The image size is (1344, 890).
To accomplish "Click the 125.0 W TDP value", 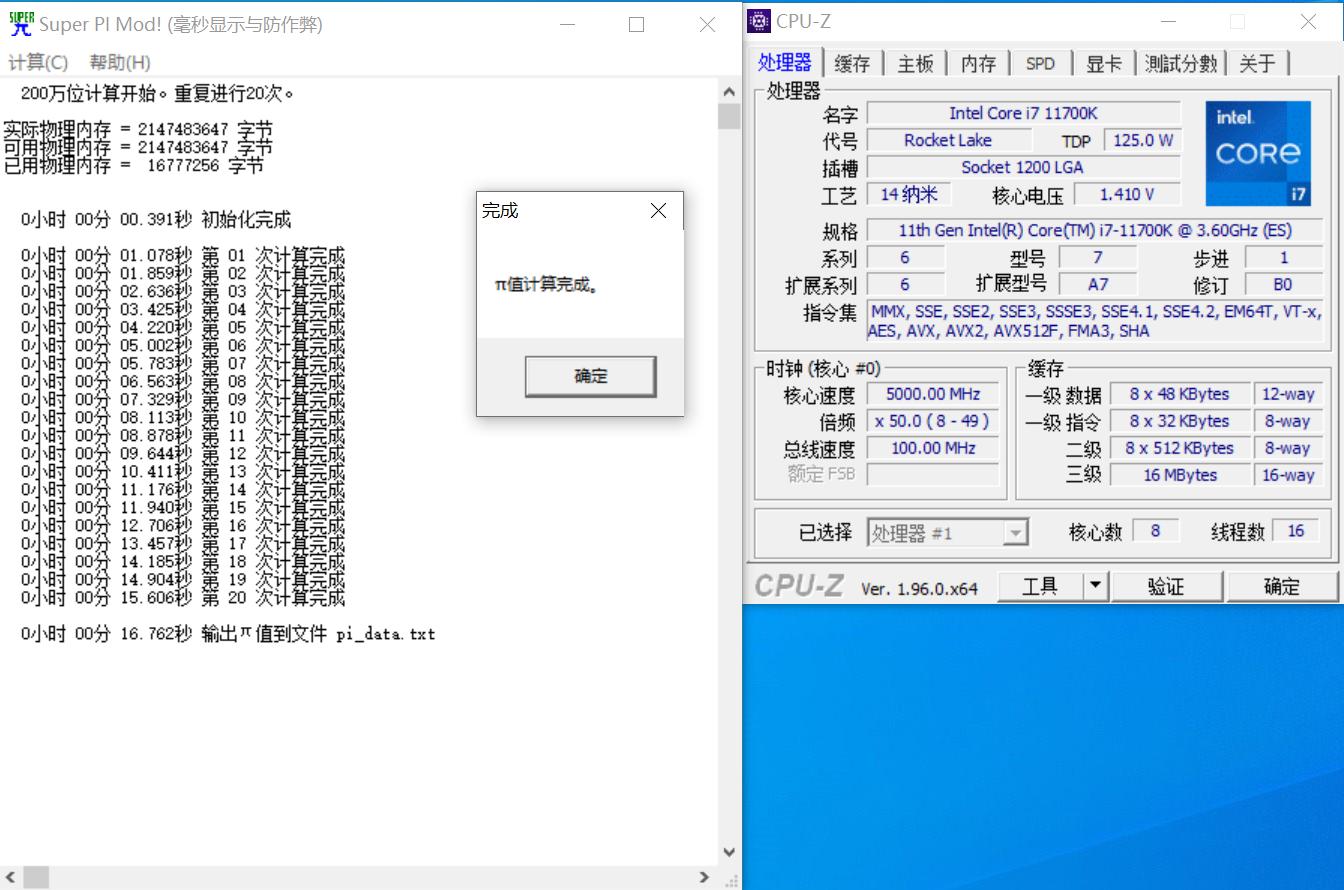I will point(1142,140).
